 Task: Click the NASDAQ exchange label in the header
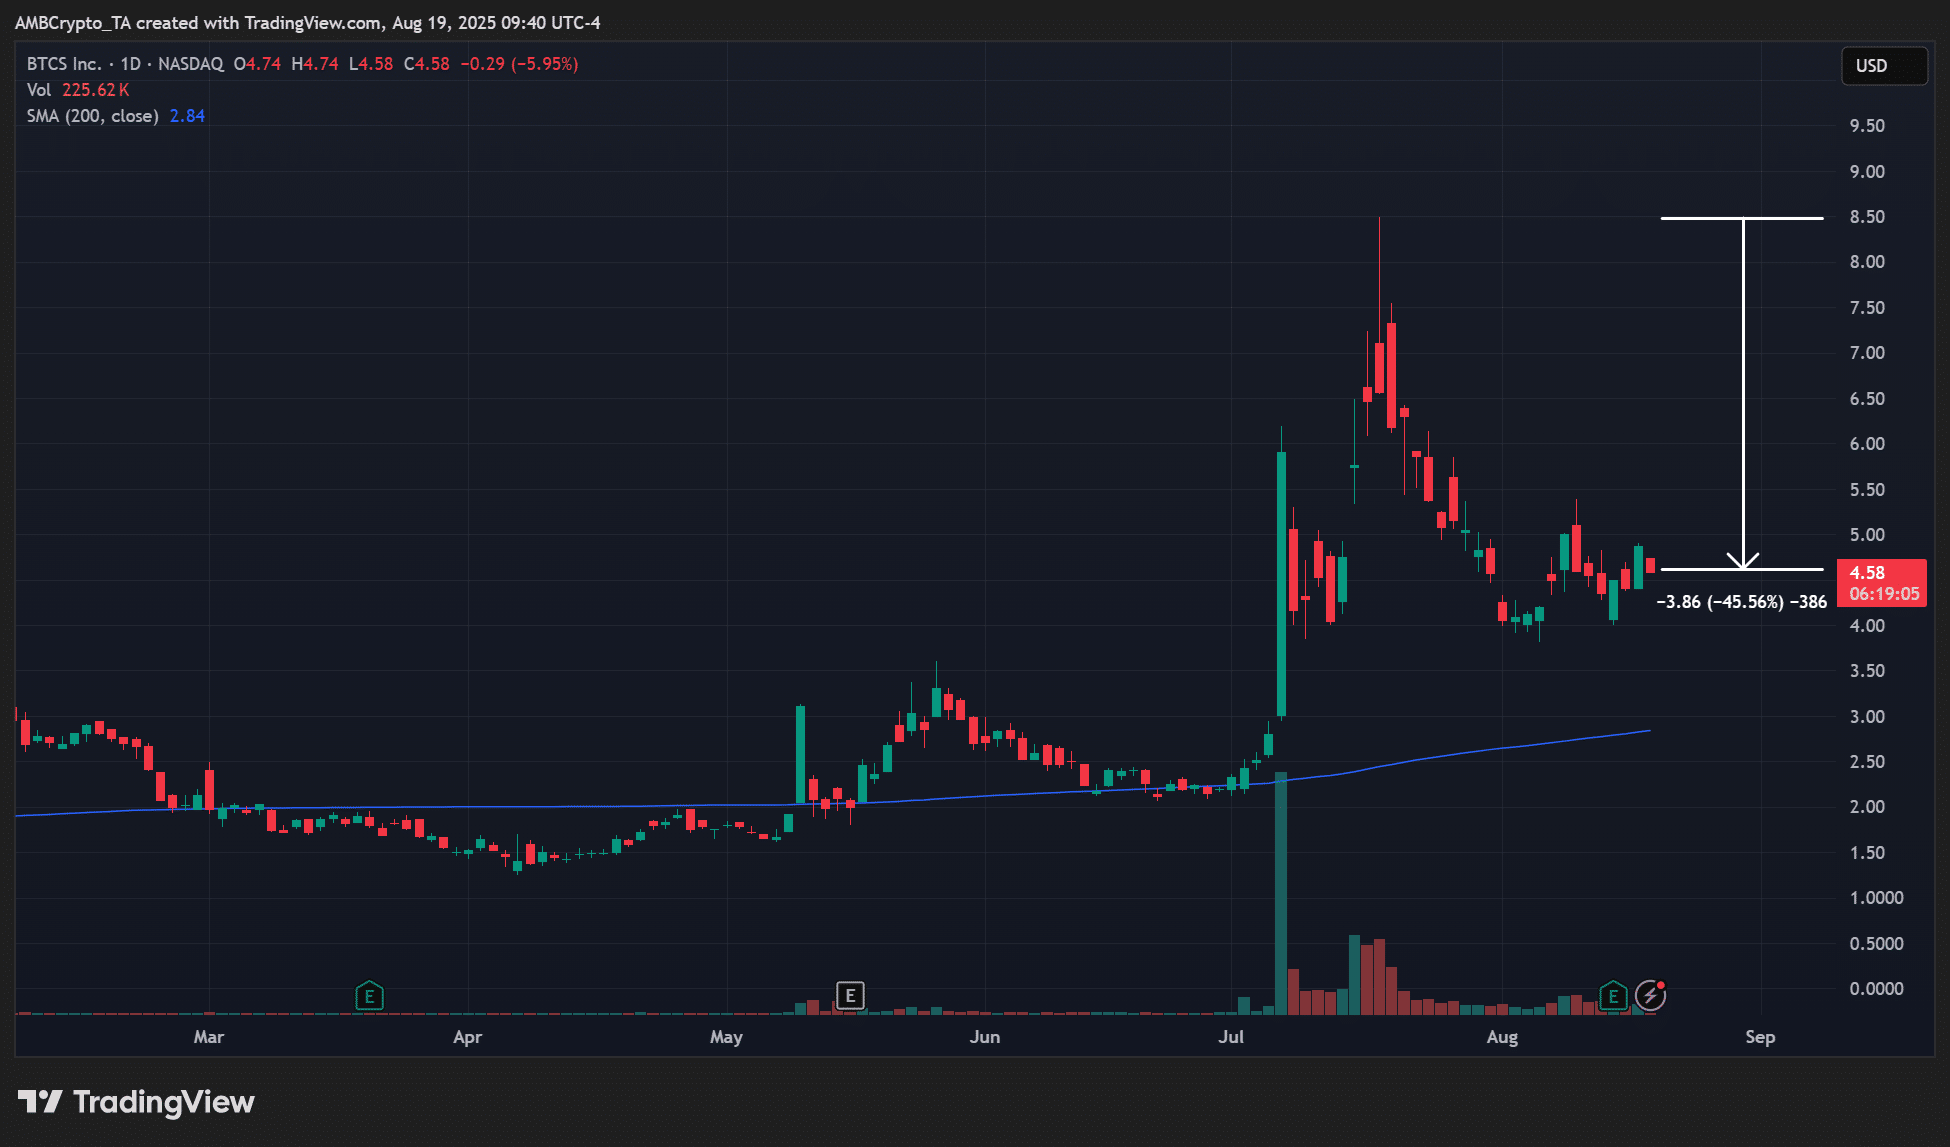[x=191, y=64]
